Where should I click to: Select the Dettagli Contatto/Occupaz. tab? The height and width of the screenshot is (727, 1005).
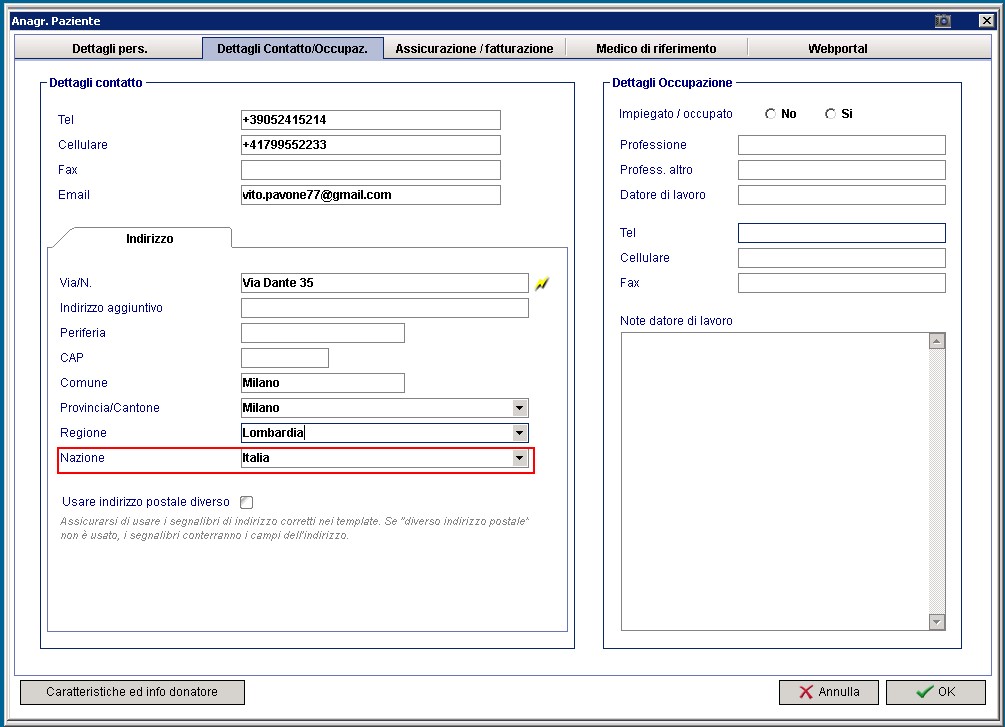pyautogui.click(x=292, y=48)
